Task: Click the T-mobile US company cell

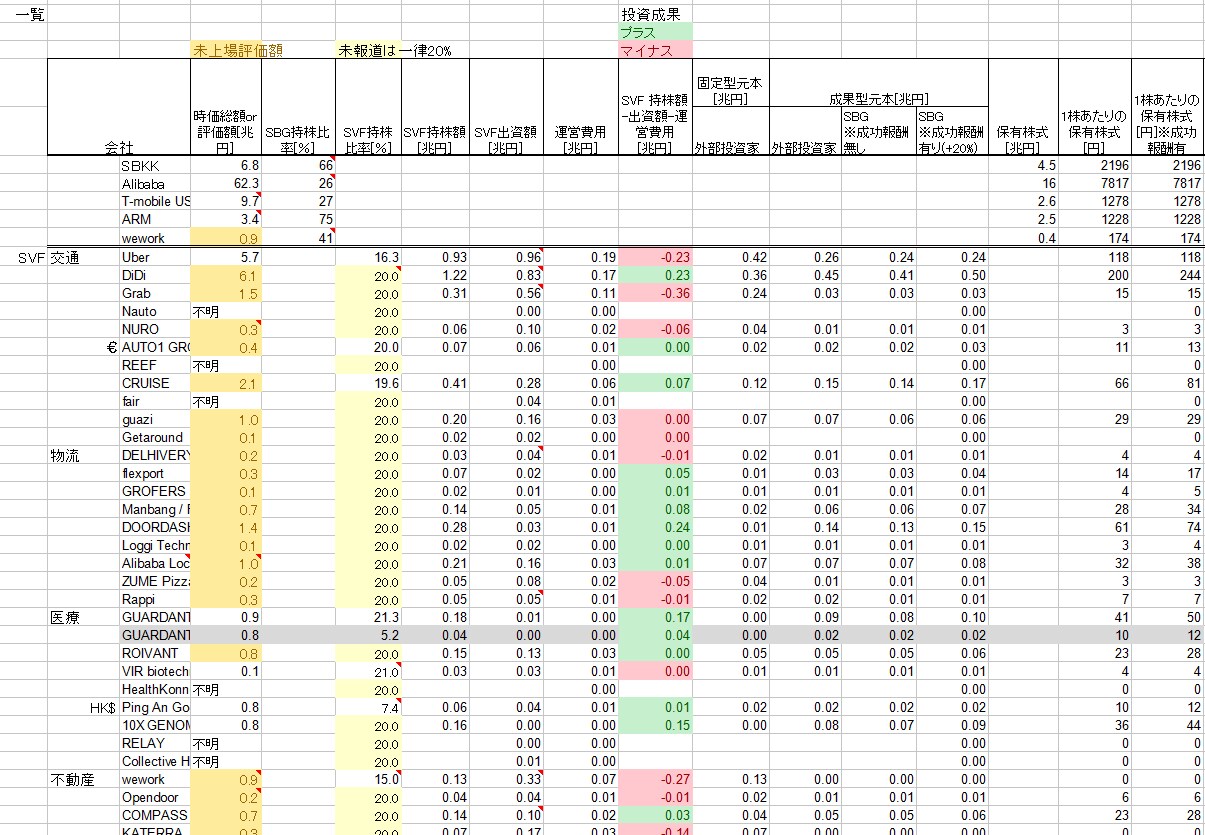Action: (x=155, y=202)
